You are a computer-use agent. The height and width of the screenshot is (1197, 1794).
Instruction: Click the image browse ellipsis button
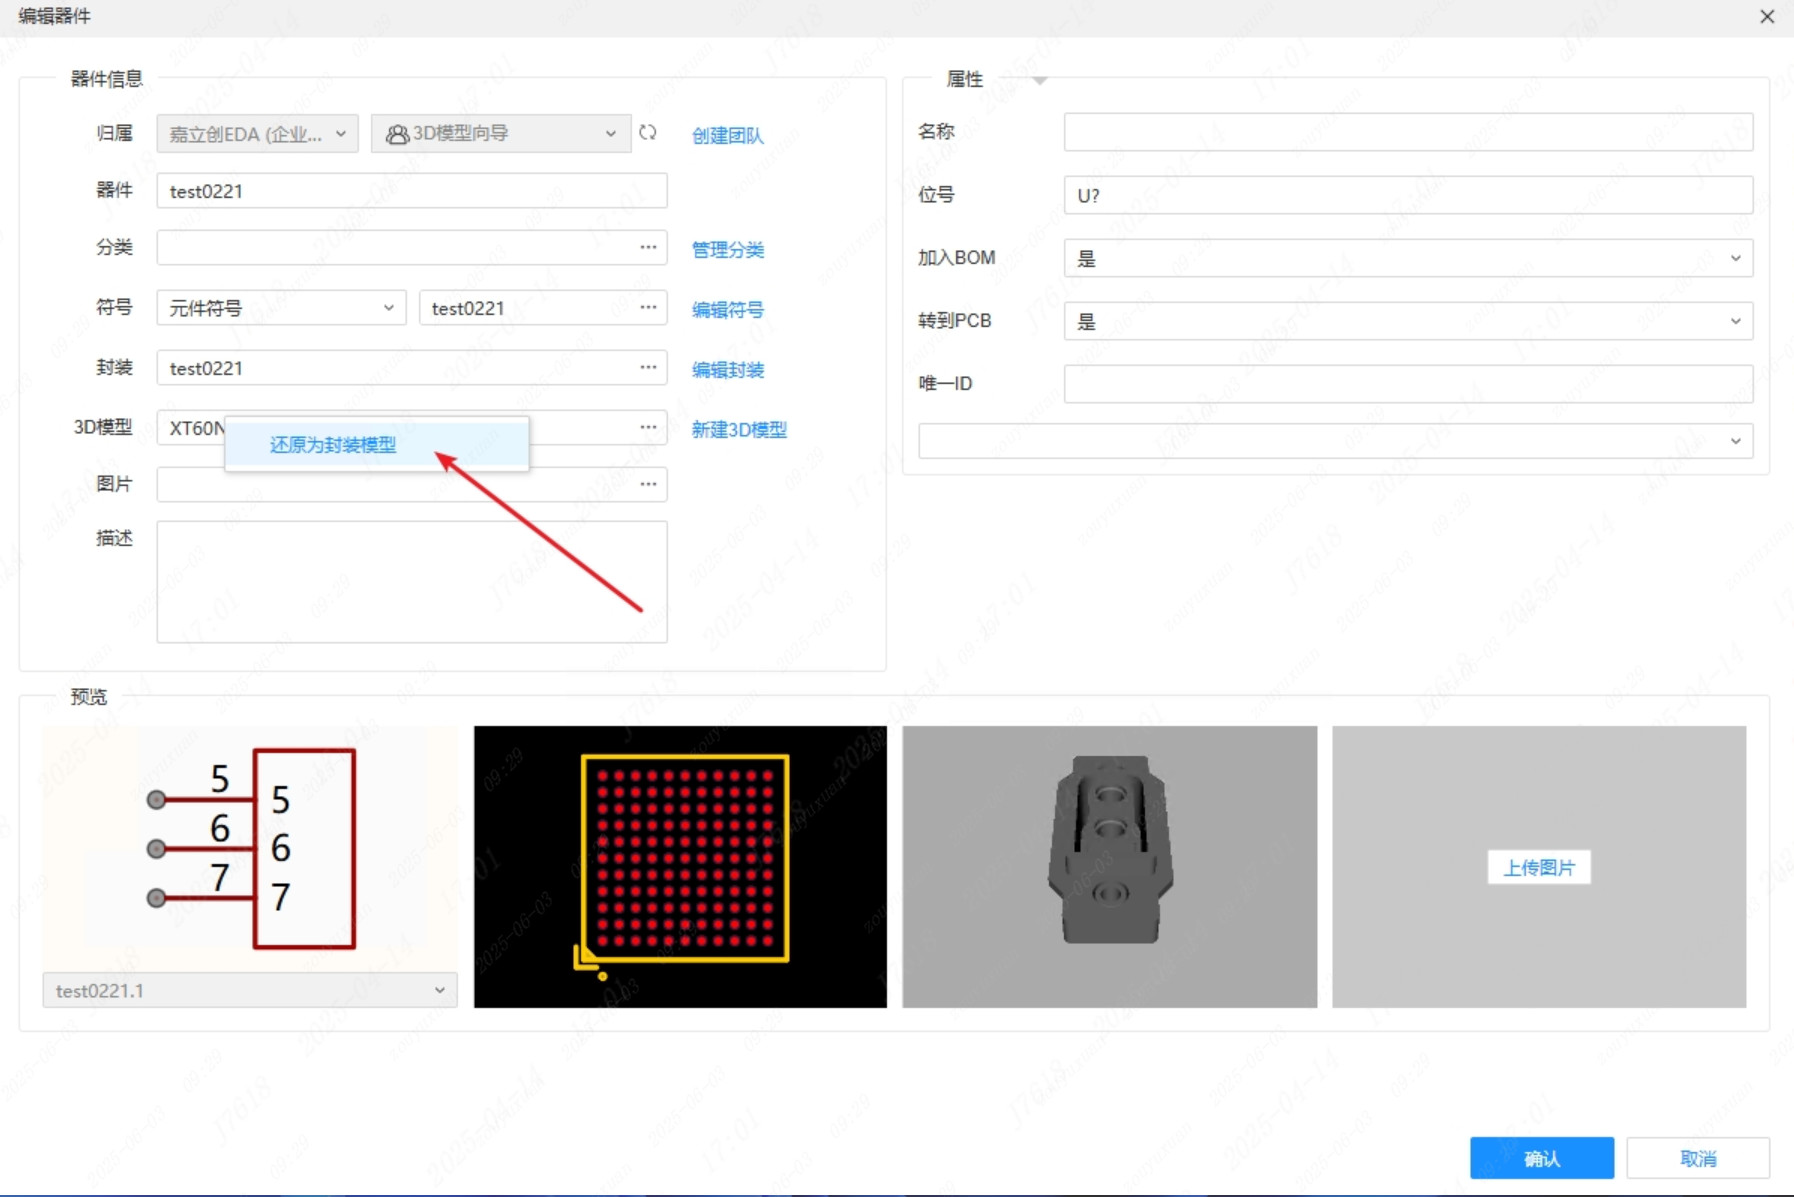(x=648, y=485)
